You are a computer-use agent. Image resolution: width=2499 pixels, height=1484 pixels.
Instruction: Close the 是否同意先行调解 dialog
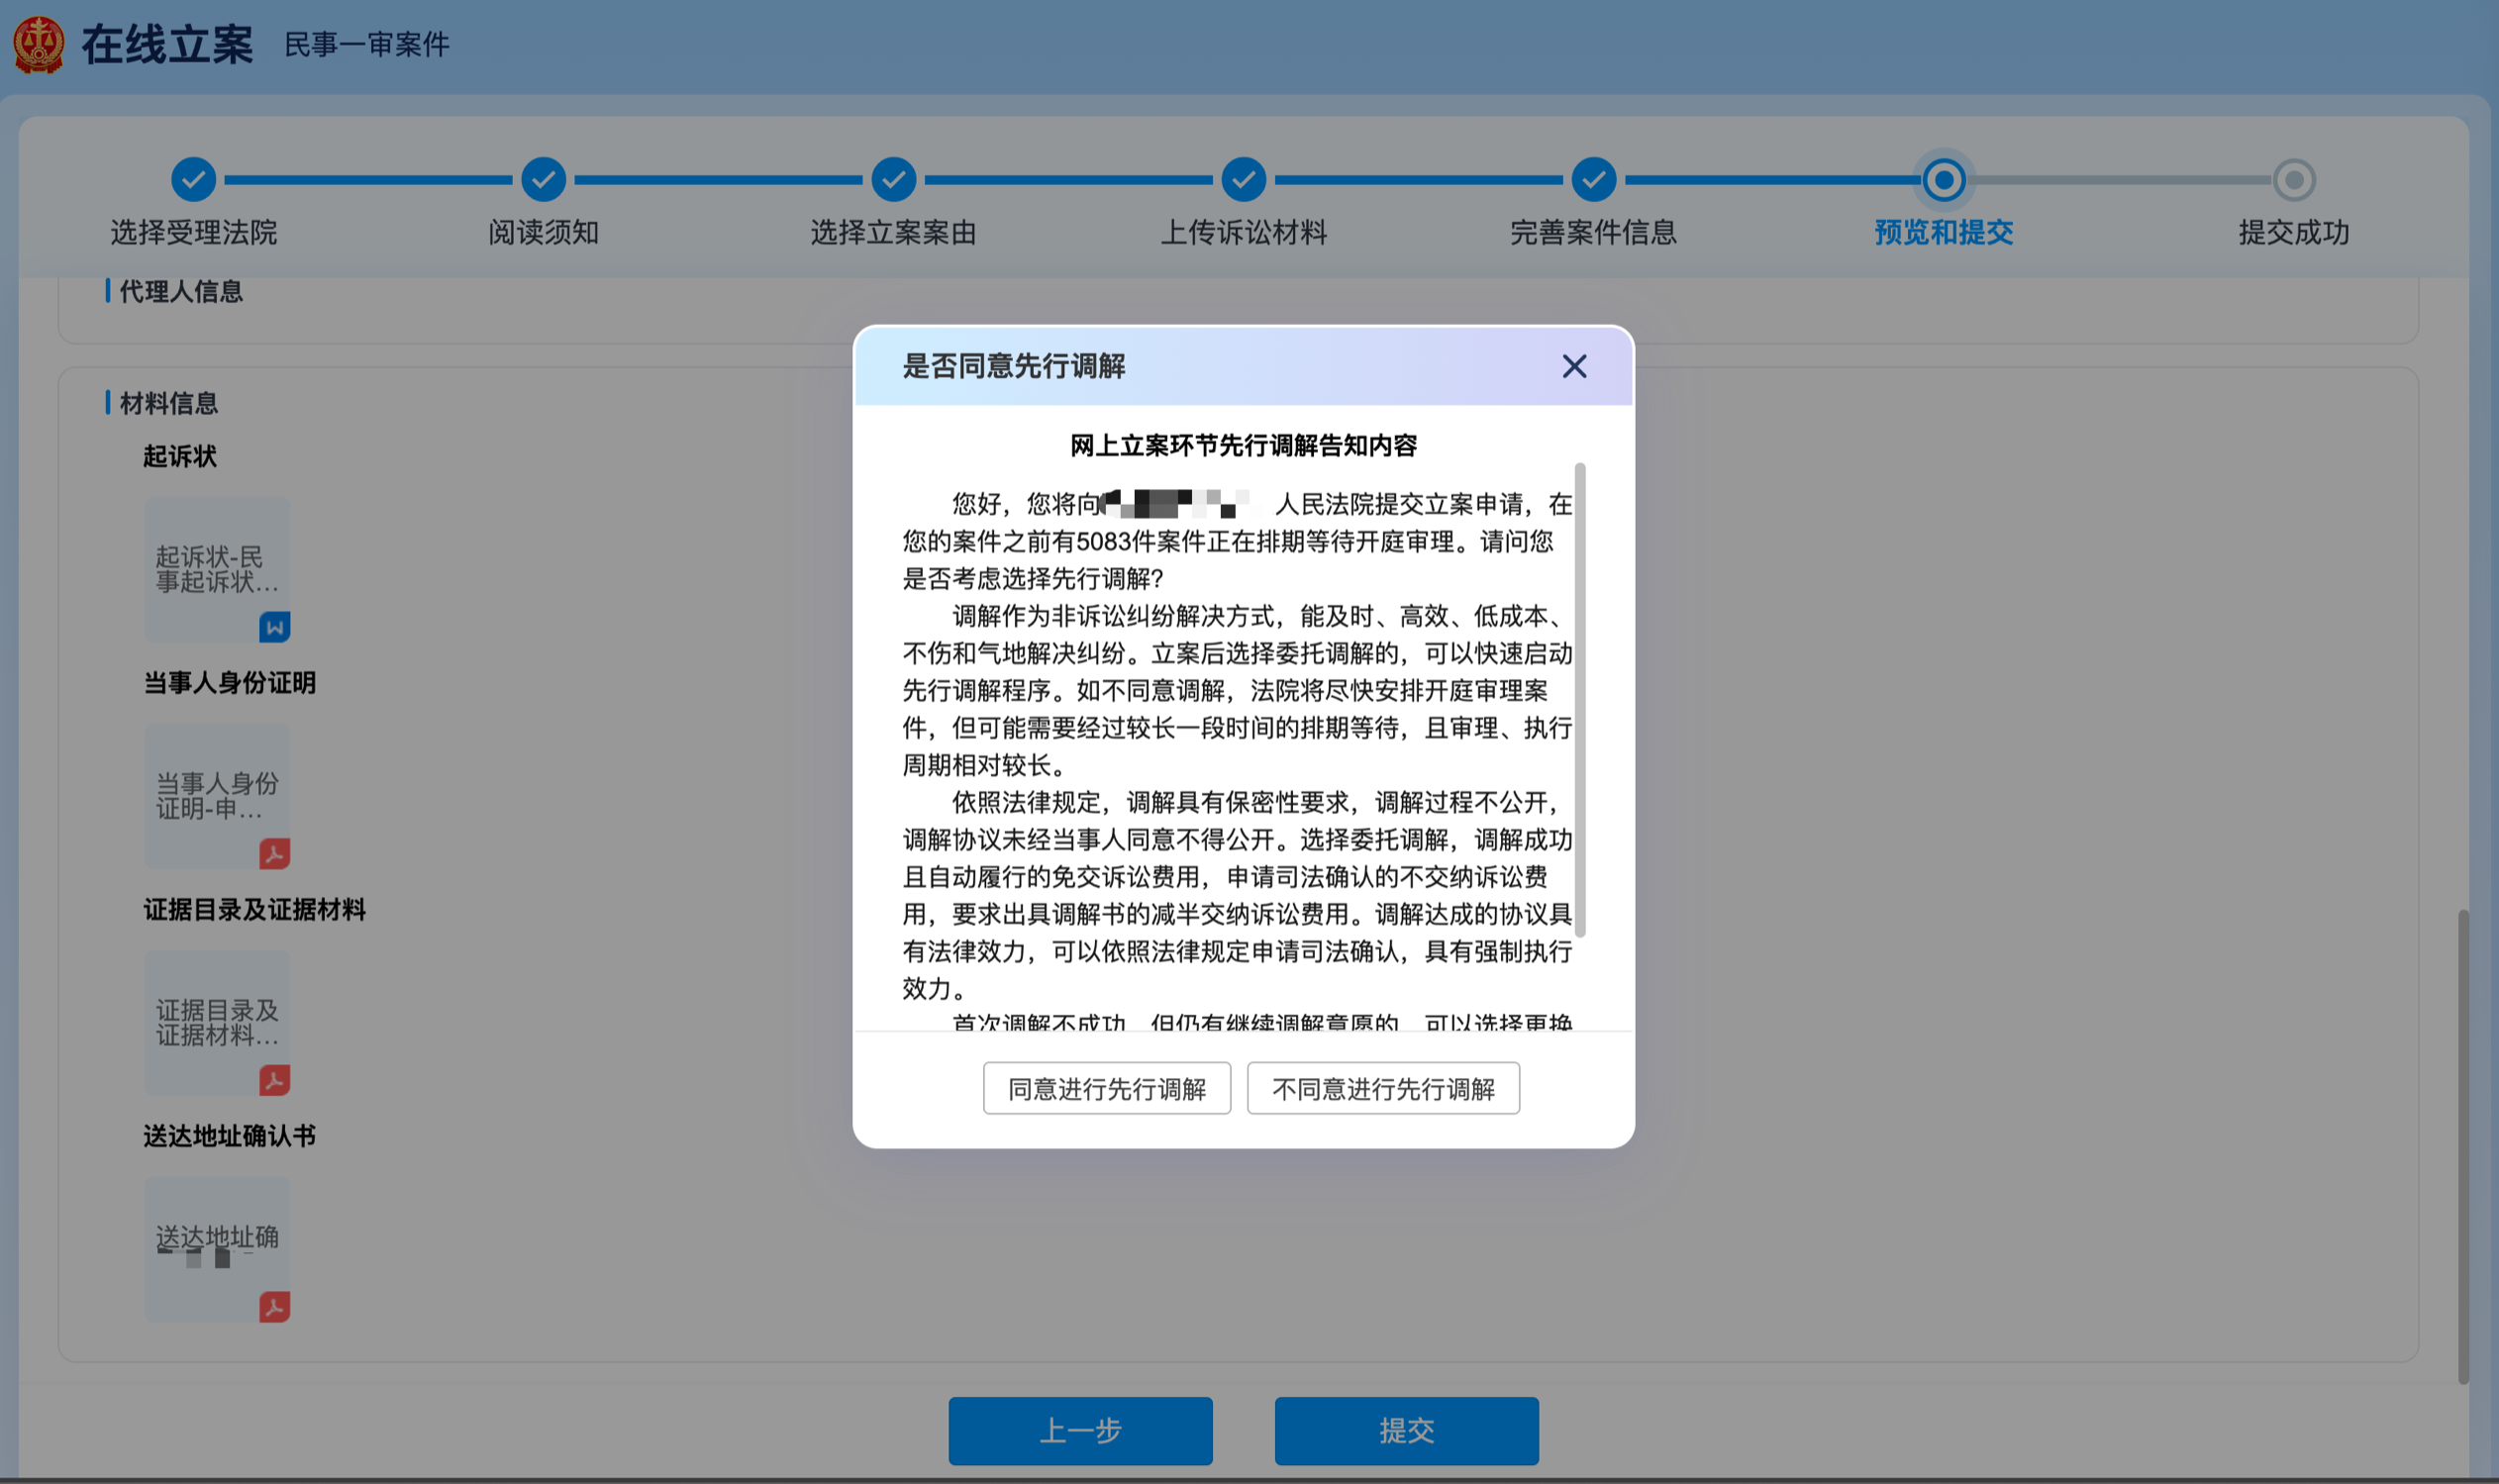(x=1574, y=367)
